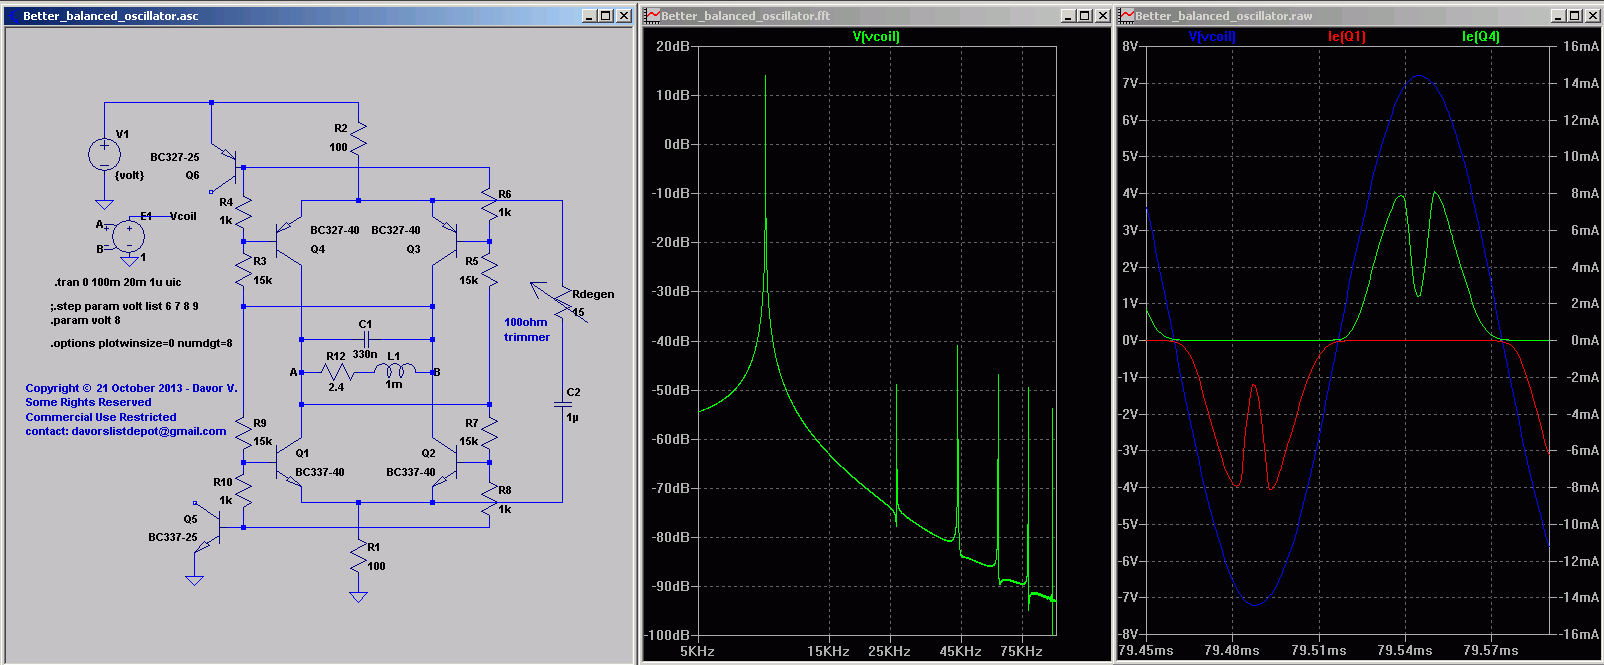Click the E1 controlled source symbol

coord(129,237)
